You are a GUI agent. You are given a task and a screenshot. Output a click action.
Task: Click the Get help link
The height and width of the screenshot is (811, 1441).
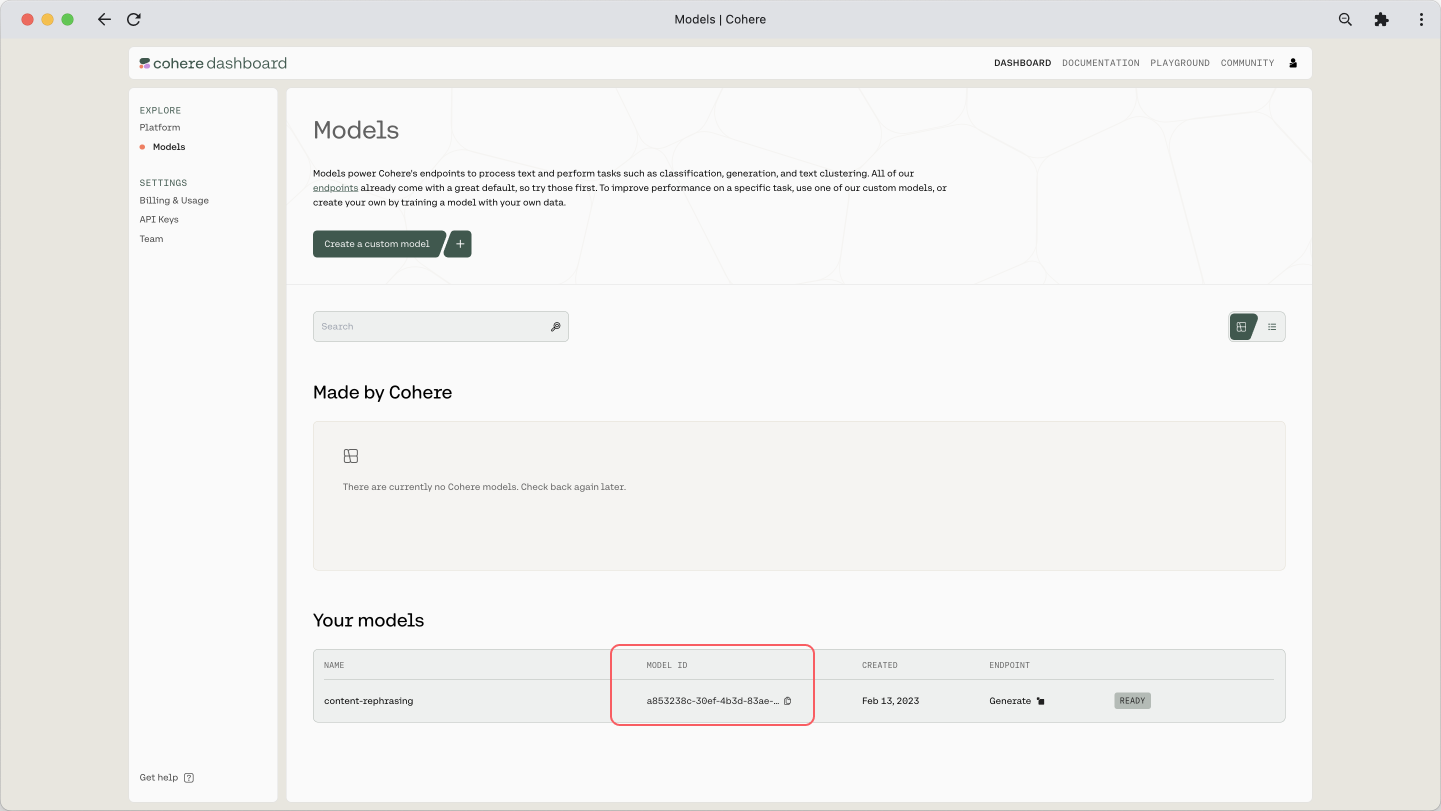tap(159, 778)
